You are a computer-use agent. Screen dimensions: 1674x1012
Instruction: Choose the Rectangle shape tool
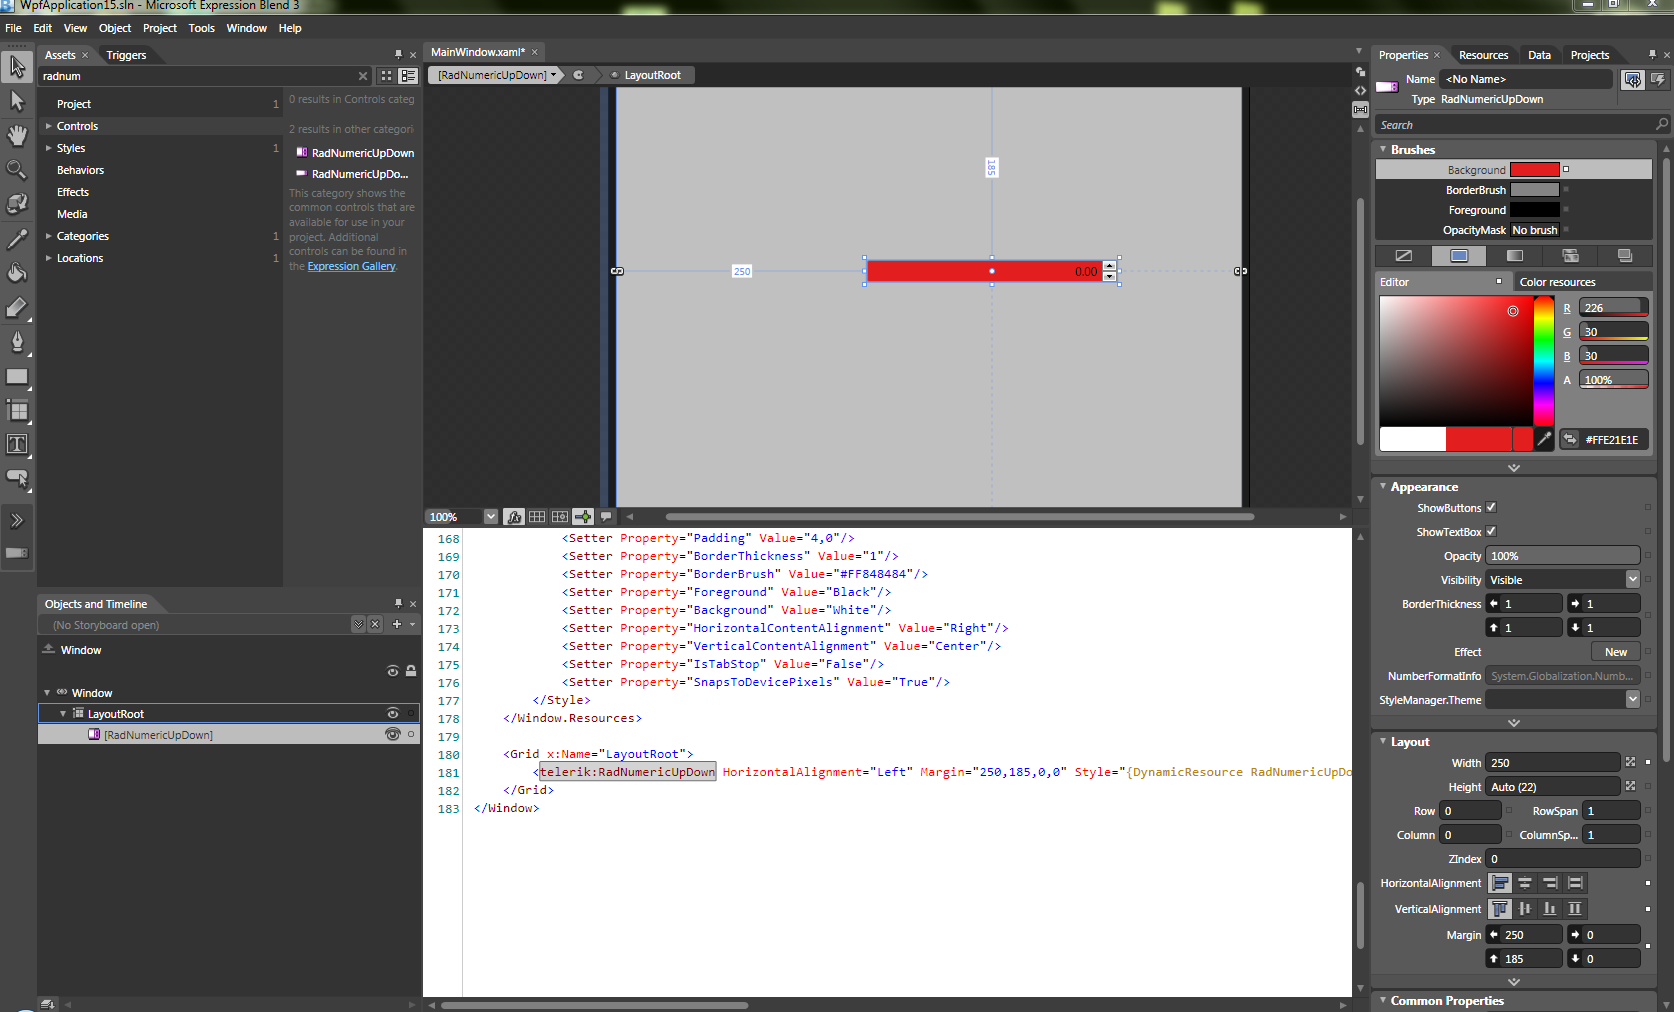click(x=17, y=377)
